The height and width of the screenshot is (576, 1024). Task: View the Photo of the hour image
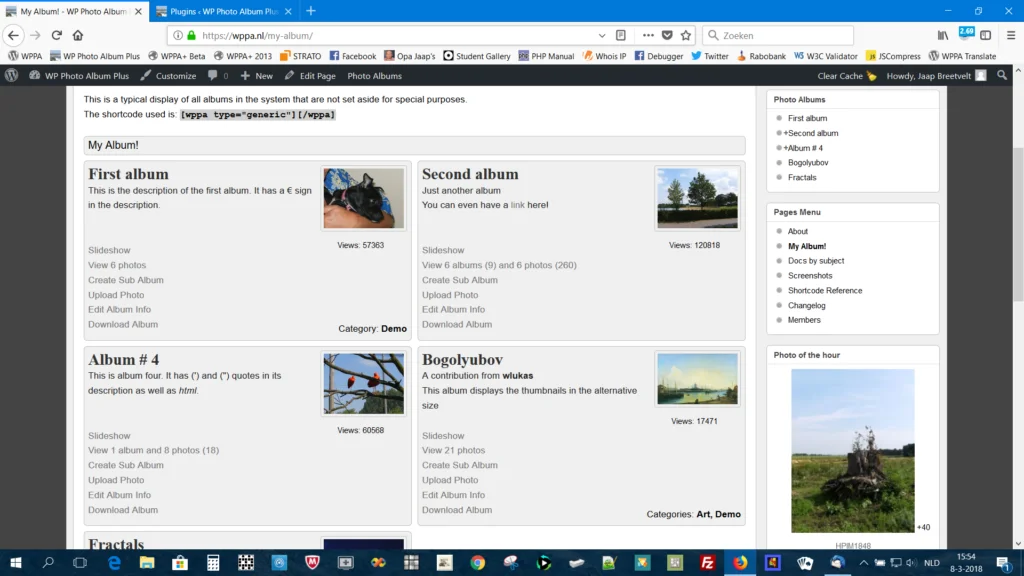coord(852,451)
